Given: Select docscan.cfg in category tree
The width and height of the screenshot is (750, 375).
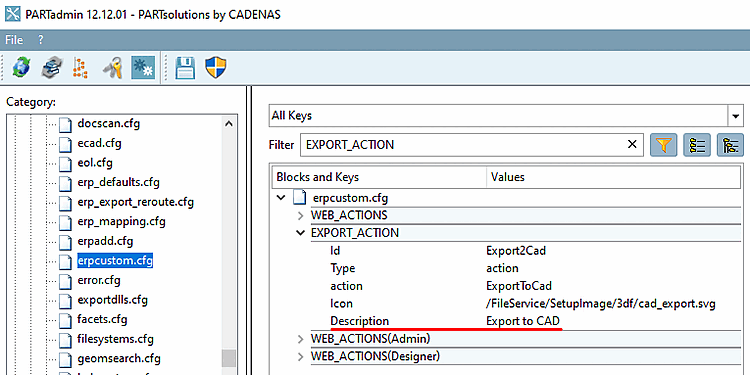Looking at the screenshot, I should point(109,124).
